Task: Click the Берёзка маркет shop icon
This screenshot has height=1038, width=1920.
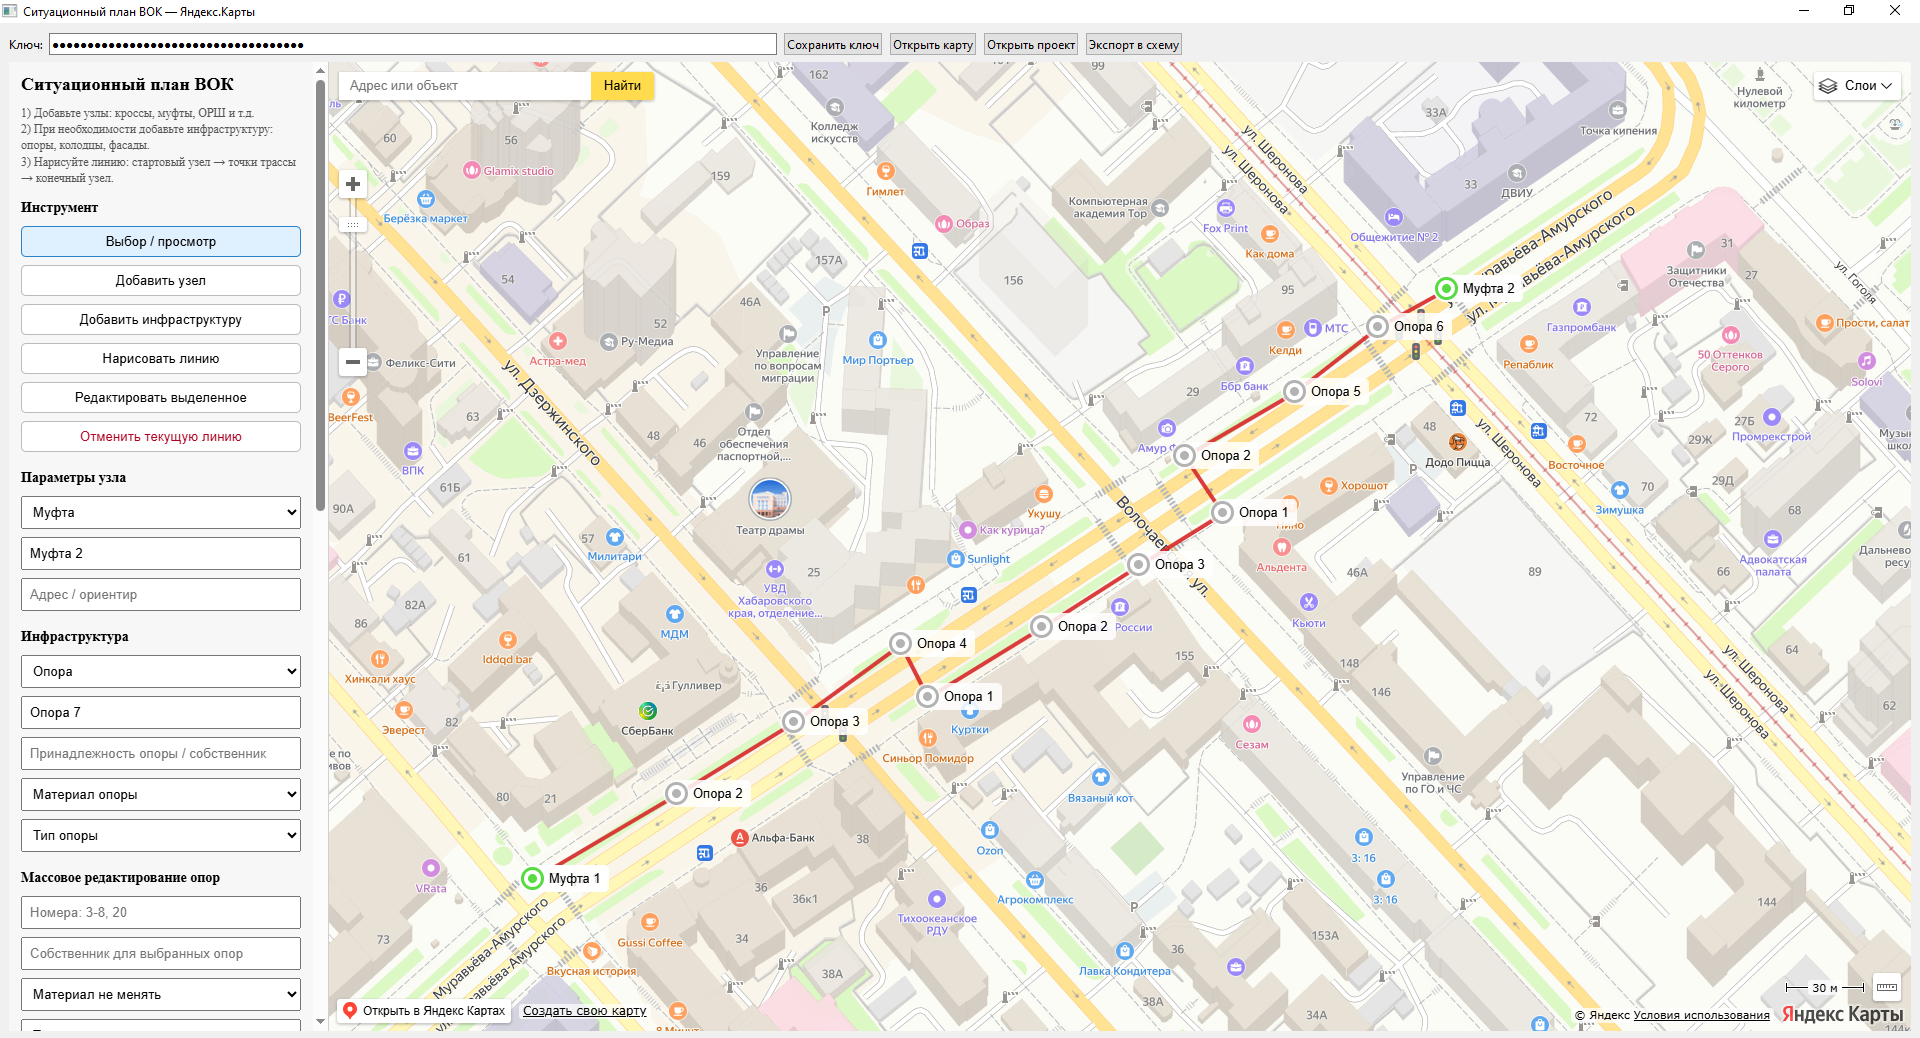Action: pyautogui.click(x=426, y=199)
